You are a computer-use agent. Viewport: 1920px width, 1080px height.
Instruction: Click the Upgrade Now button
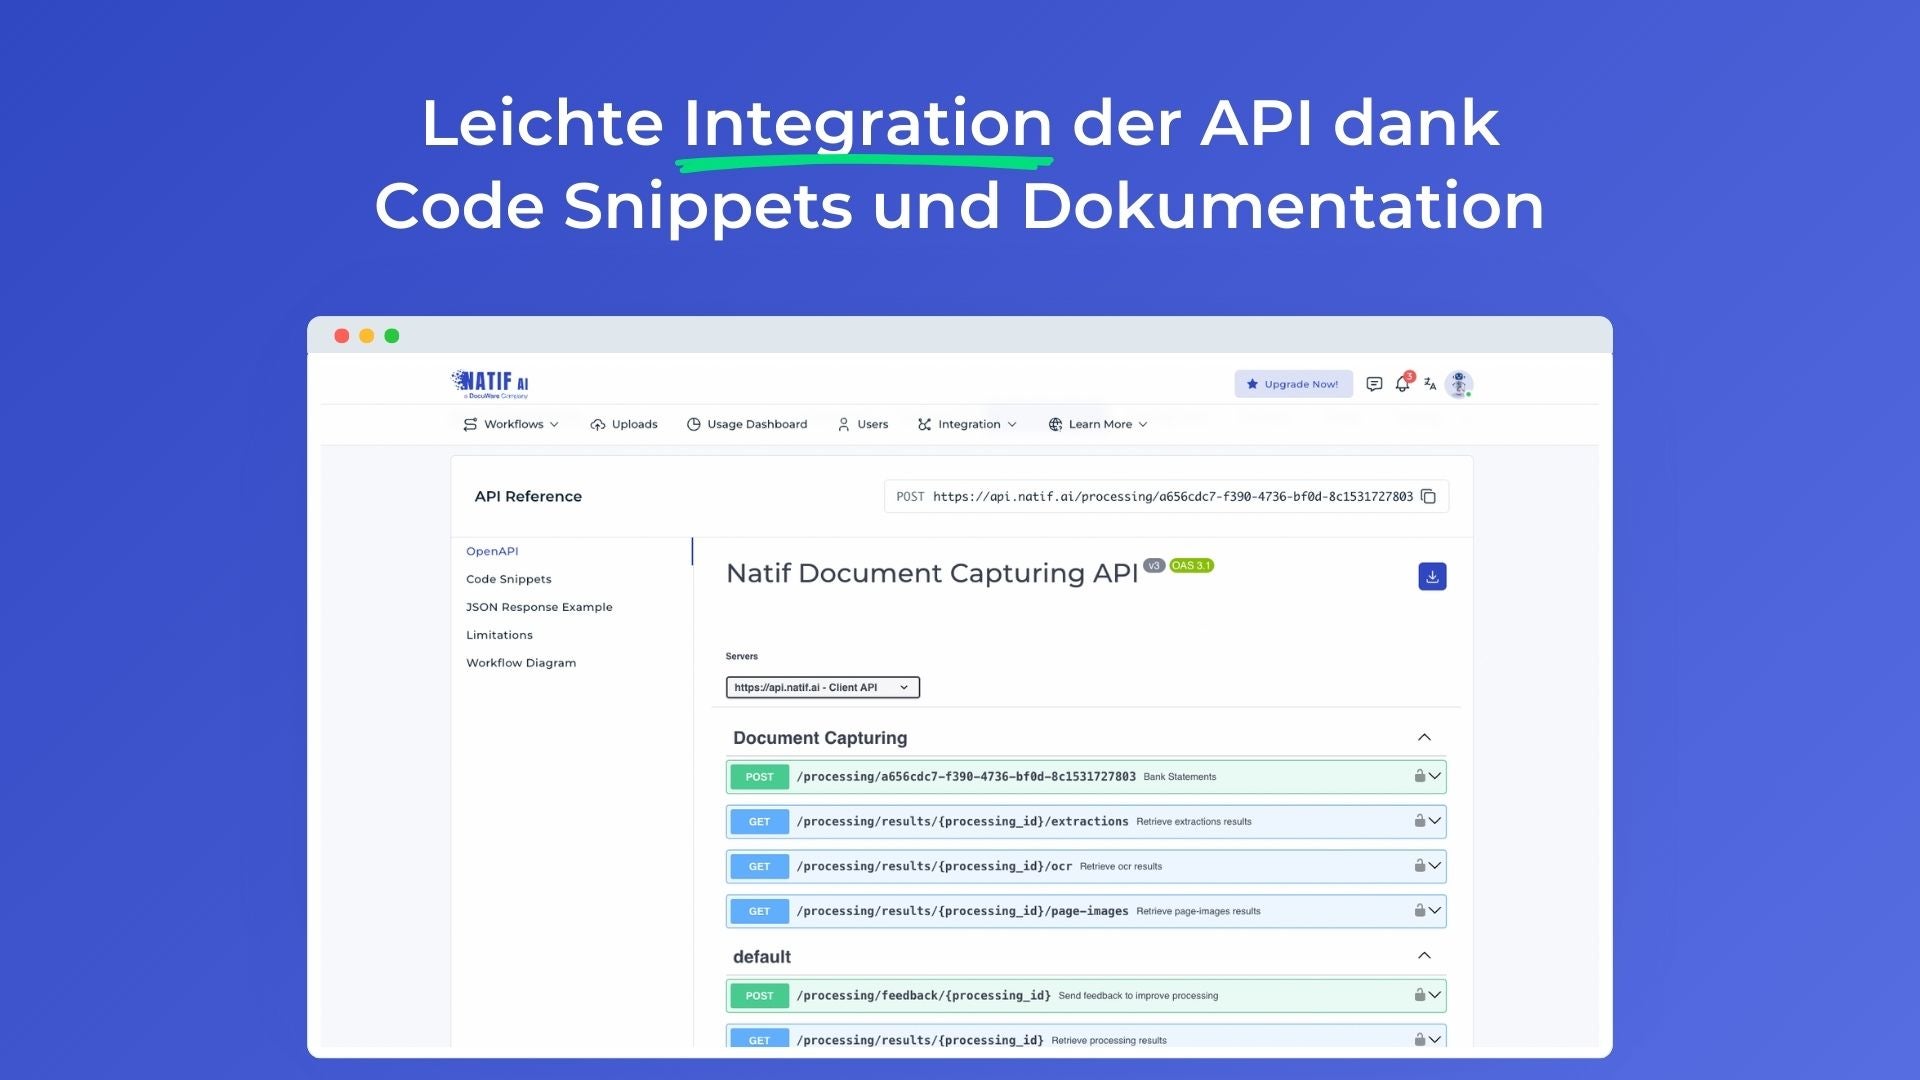click(x=1292, y=384)
